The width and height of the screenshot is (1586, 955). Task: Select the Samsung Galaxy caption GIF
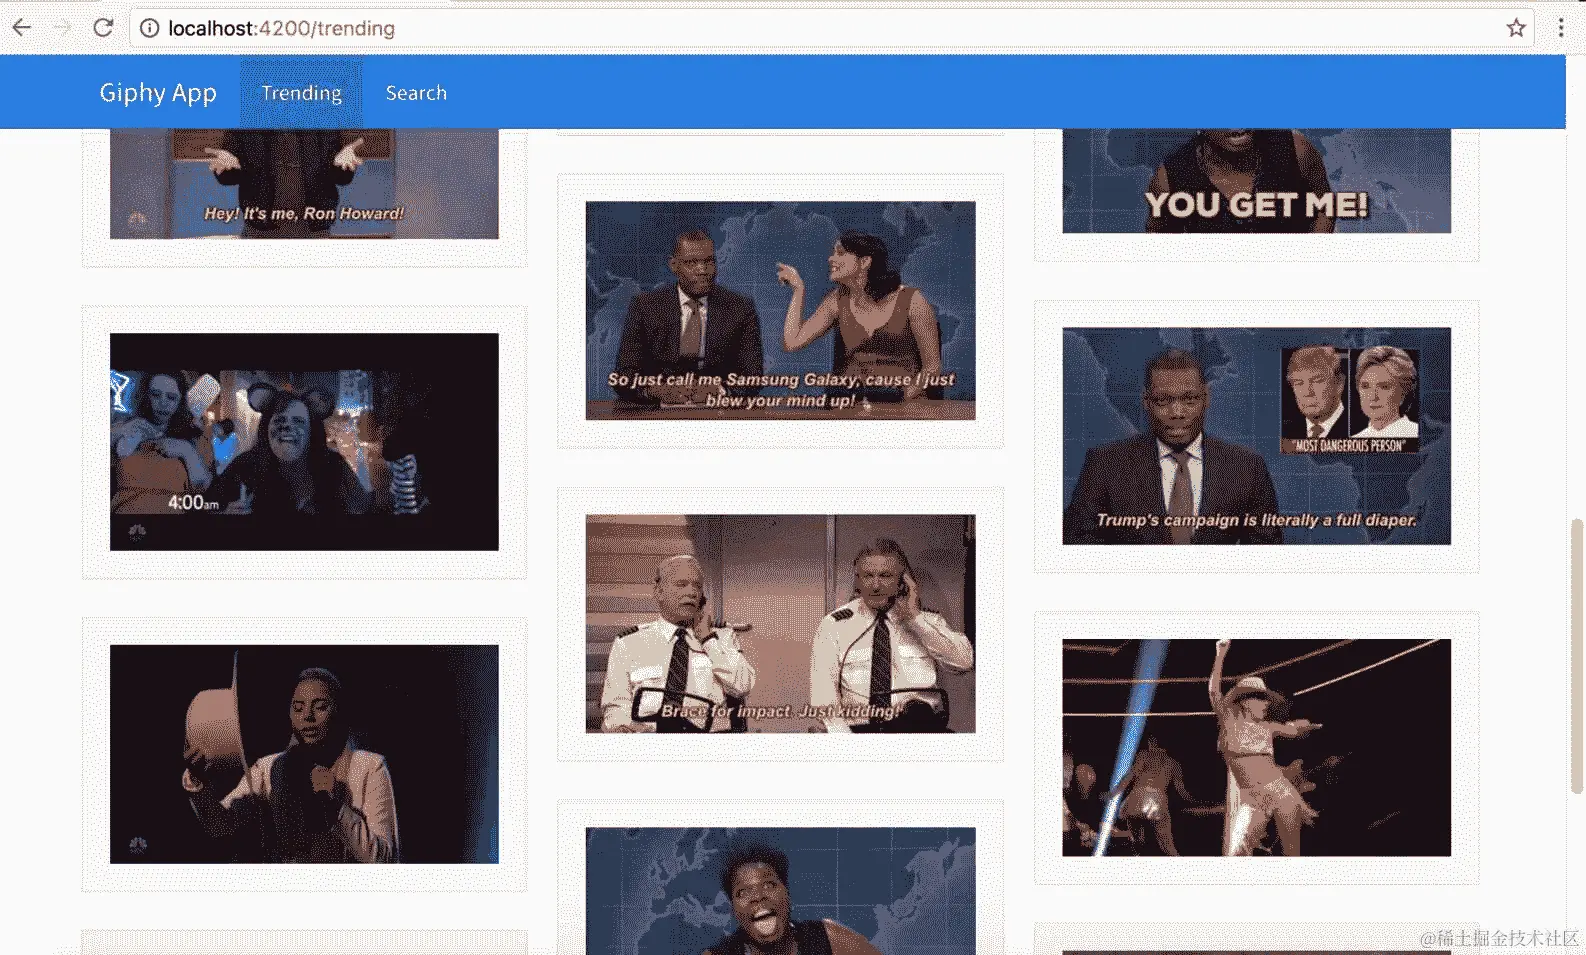coord(780,311)
